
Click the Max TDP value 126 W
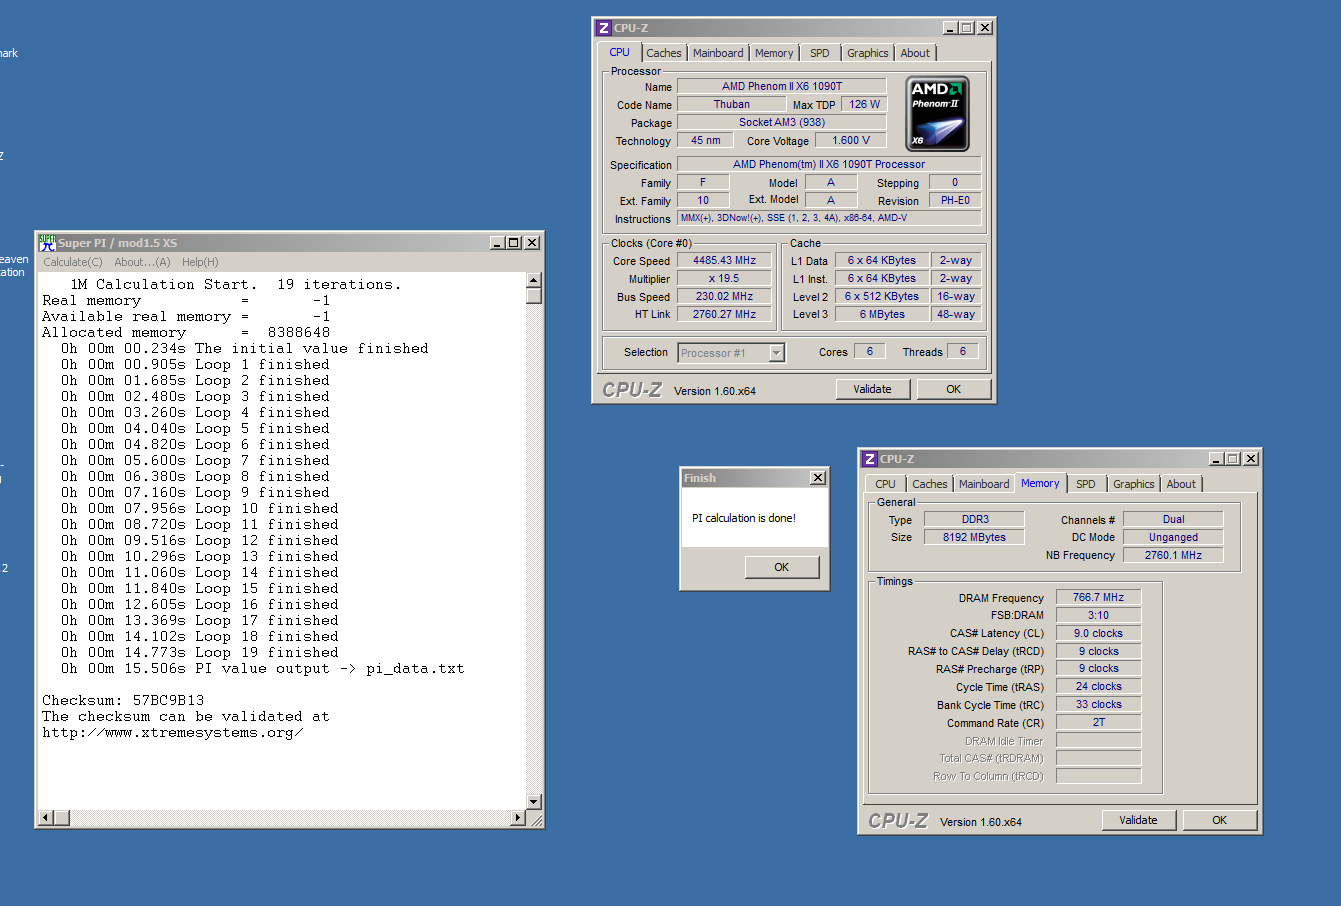point(864,104)
